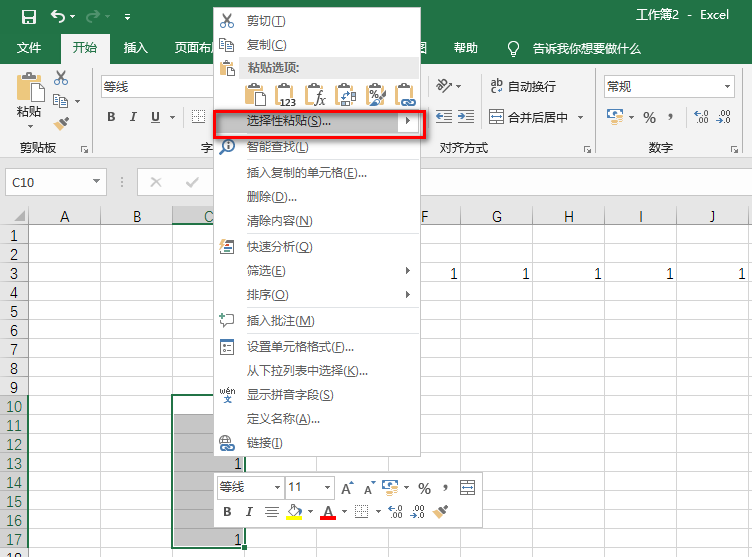Click the ribbon cut scissors icon
Screen dimensions: 752x557
coord(61,78)
